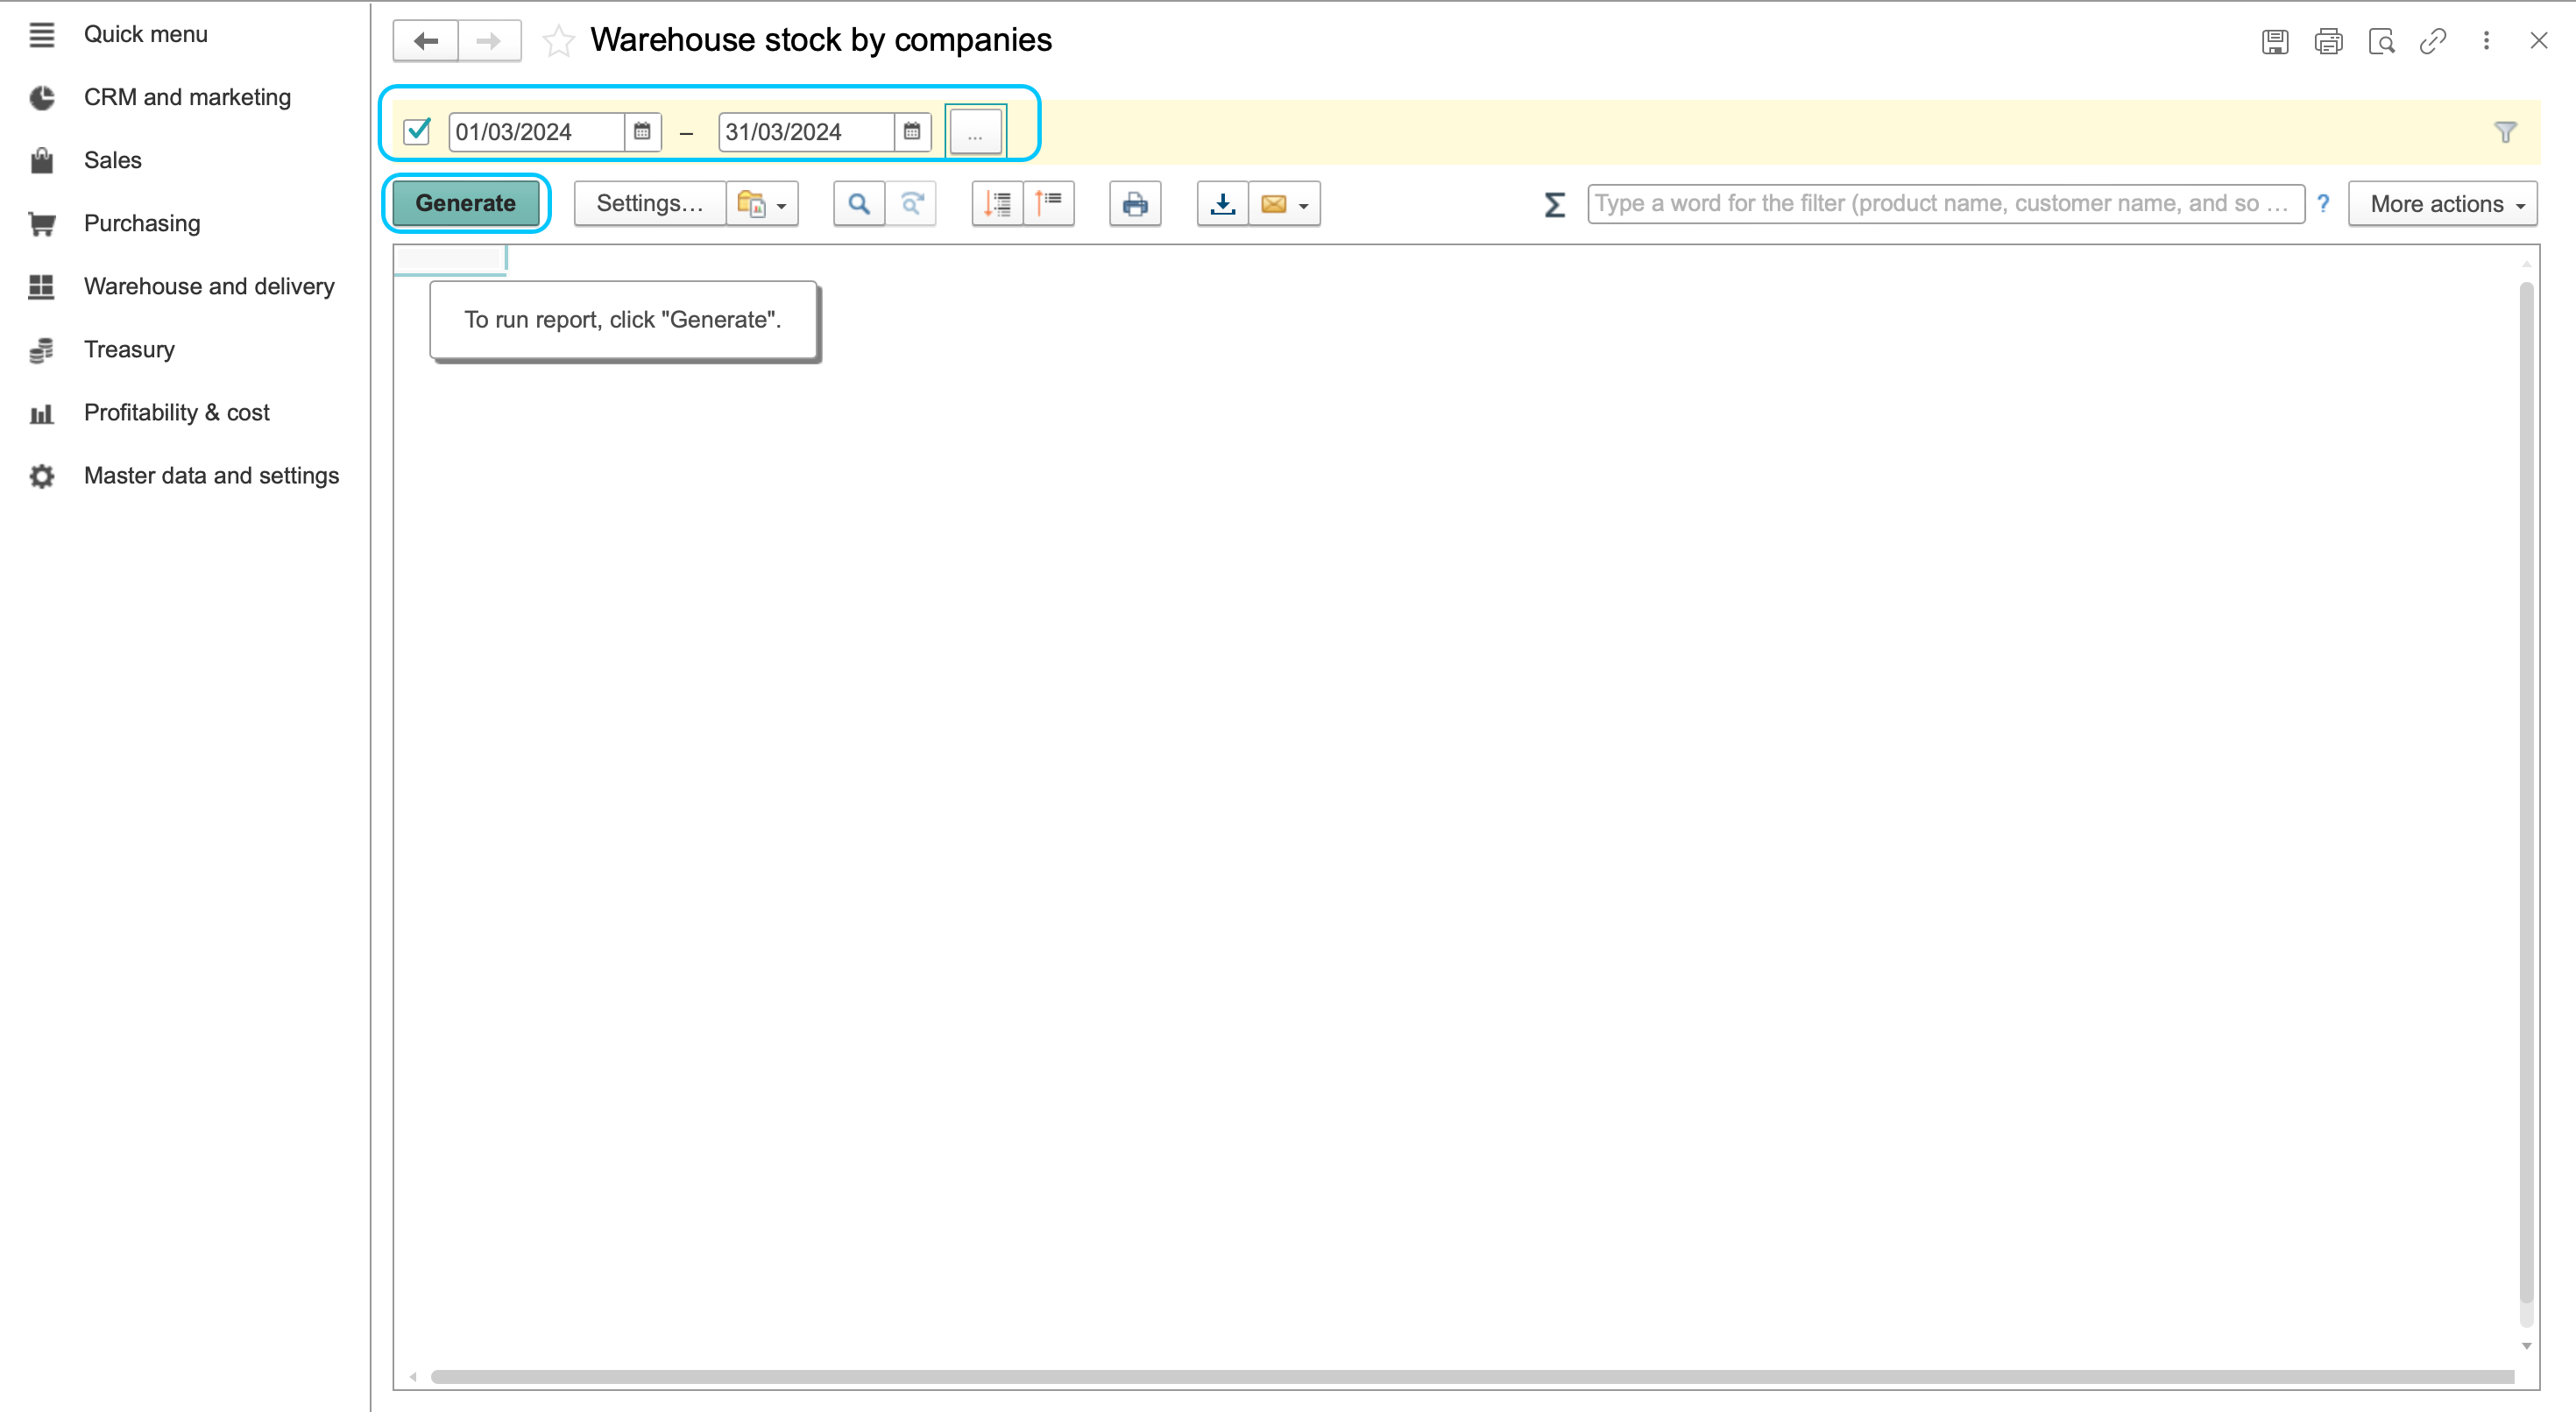Open the report options dropdown next to Settings

[762, 203]
